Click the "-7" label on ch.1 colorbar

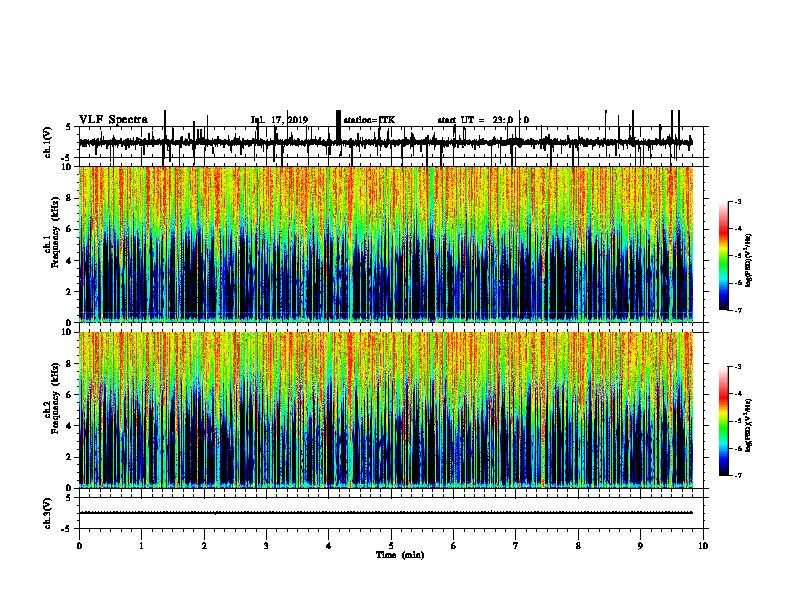pos(737,310)
